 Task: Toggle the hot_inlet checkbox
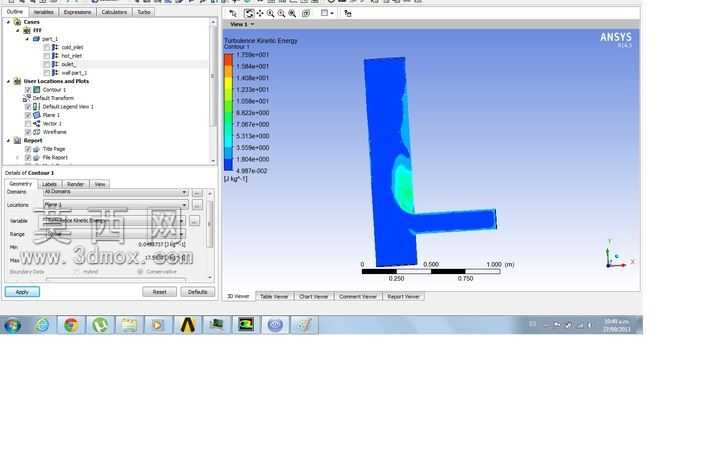47,56
